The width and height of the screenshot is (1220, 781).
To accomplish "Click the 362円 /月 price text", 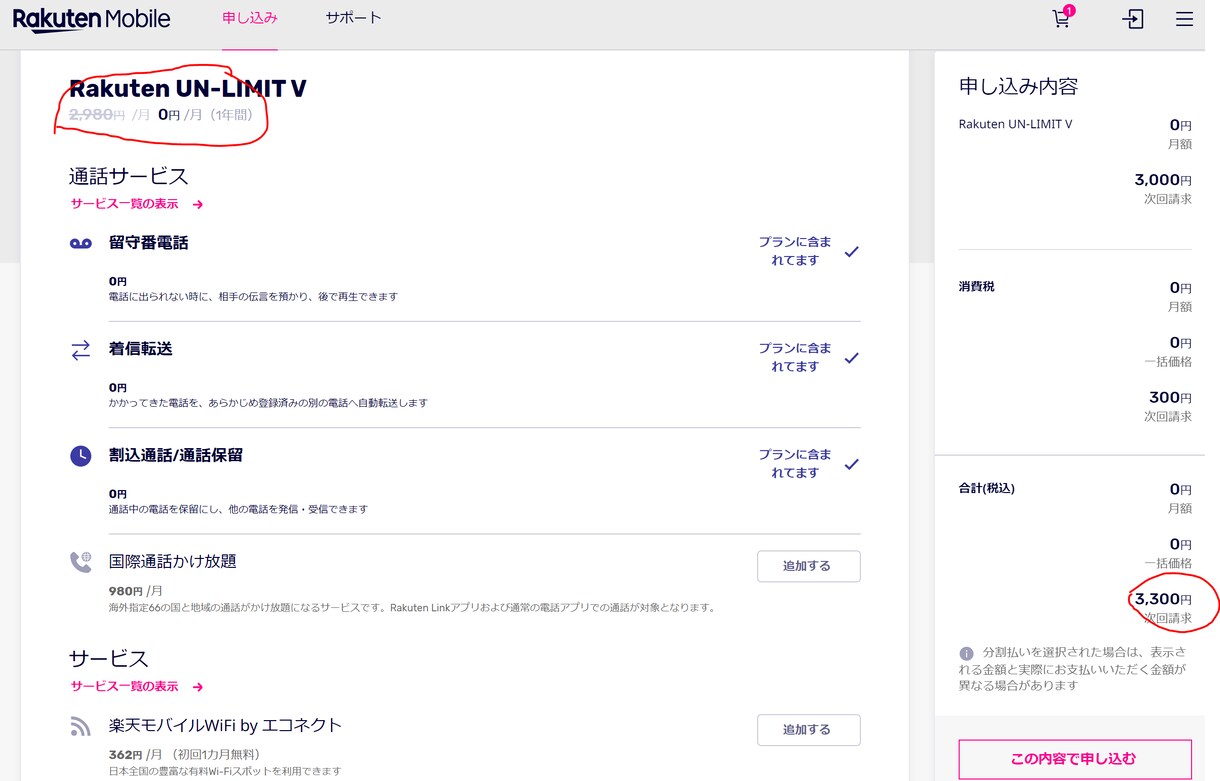I will [x=136, y=755].
